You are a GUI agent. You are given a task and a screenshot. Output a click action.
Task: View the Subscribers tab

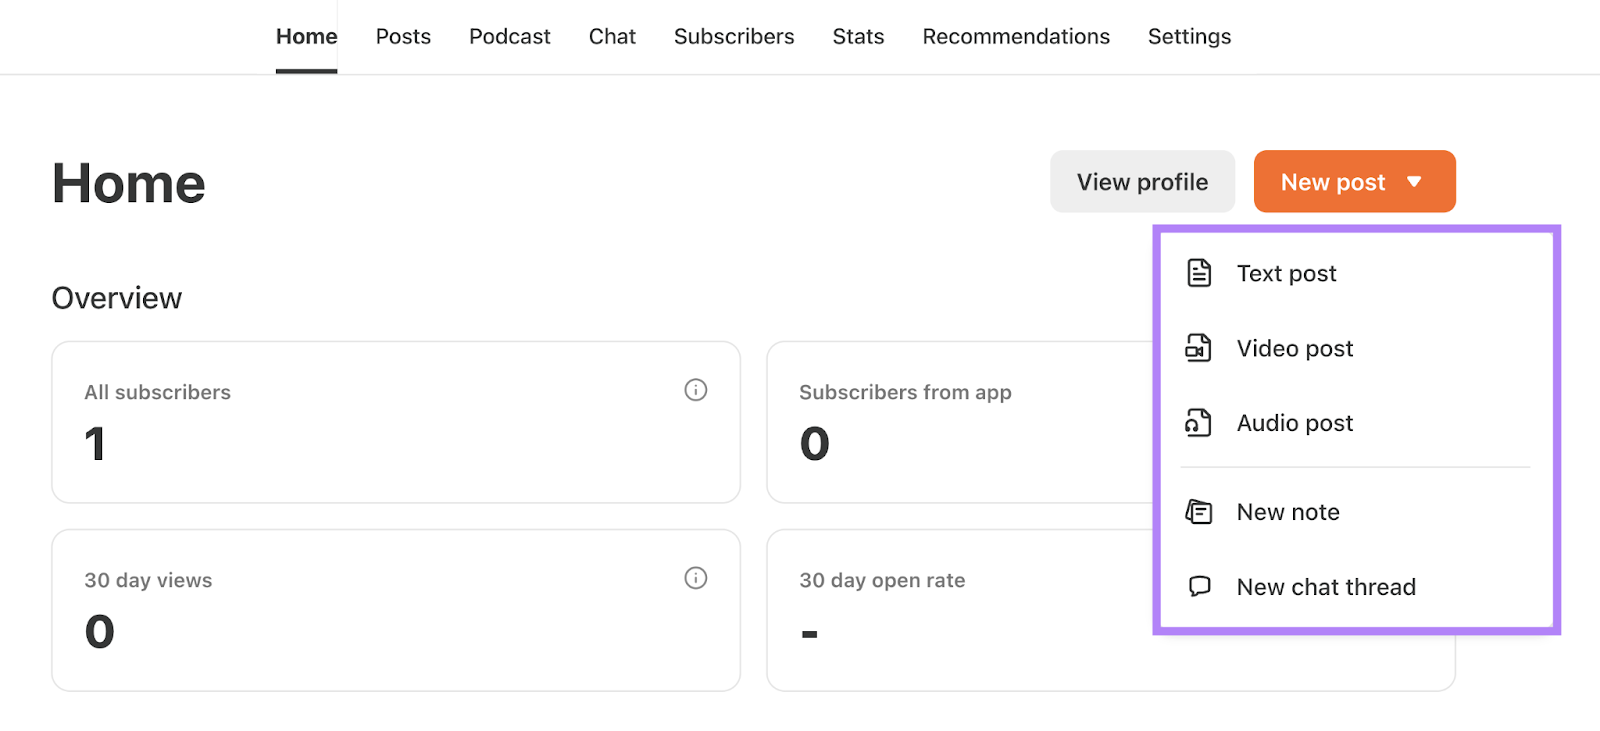[x=734, y=36]
